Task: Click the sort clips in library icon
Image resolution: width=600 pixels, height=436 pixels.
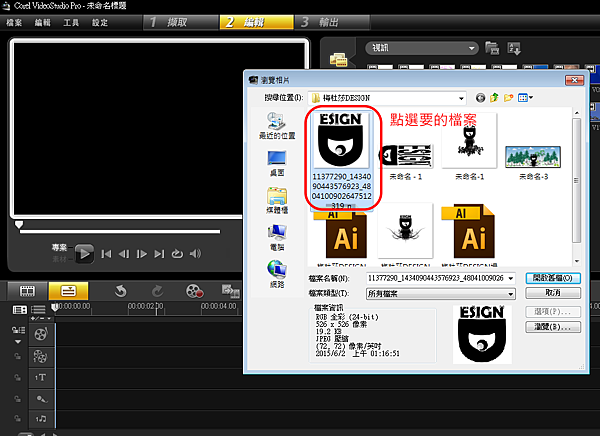Action: [514, 48]
